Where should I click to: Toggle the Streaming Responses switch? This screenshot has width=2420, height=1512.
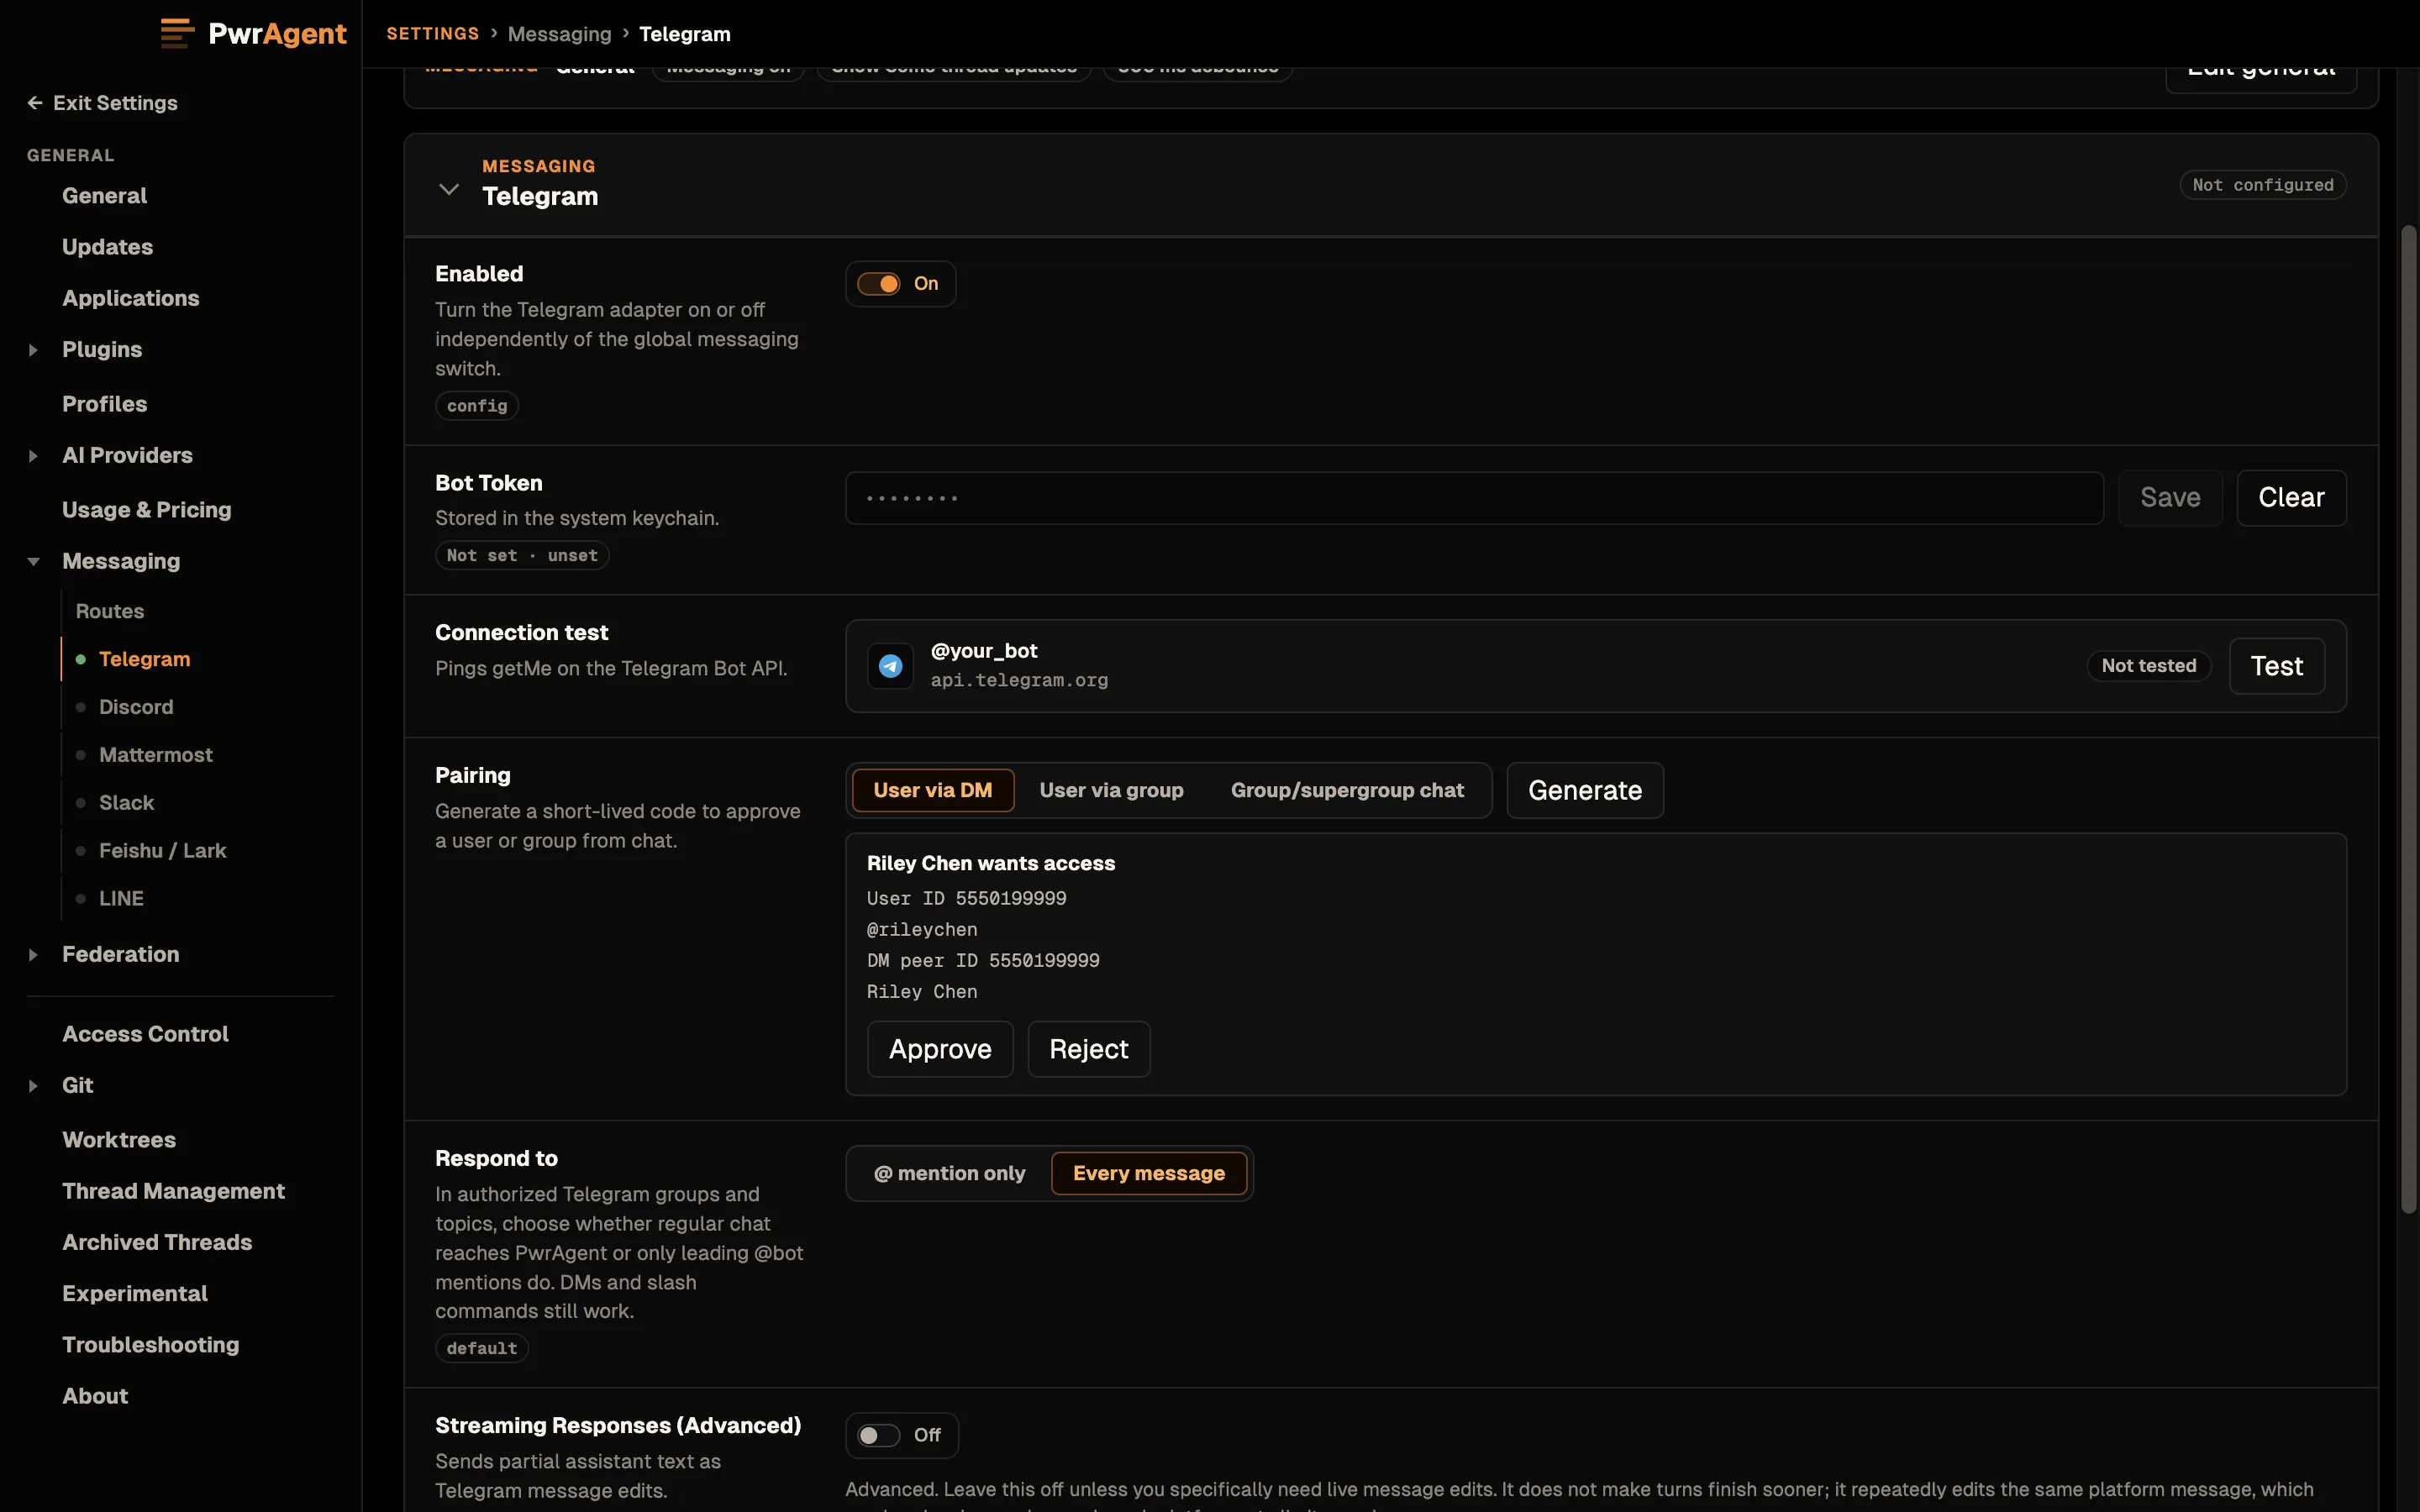click(879, 1435)
